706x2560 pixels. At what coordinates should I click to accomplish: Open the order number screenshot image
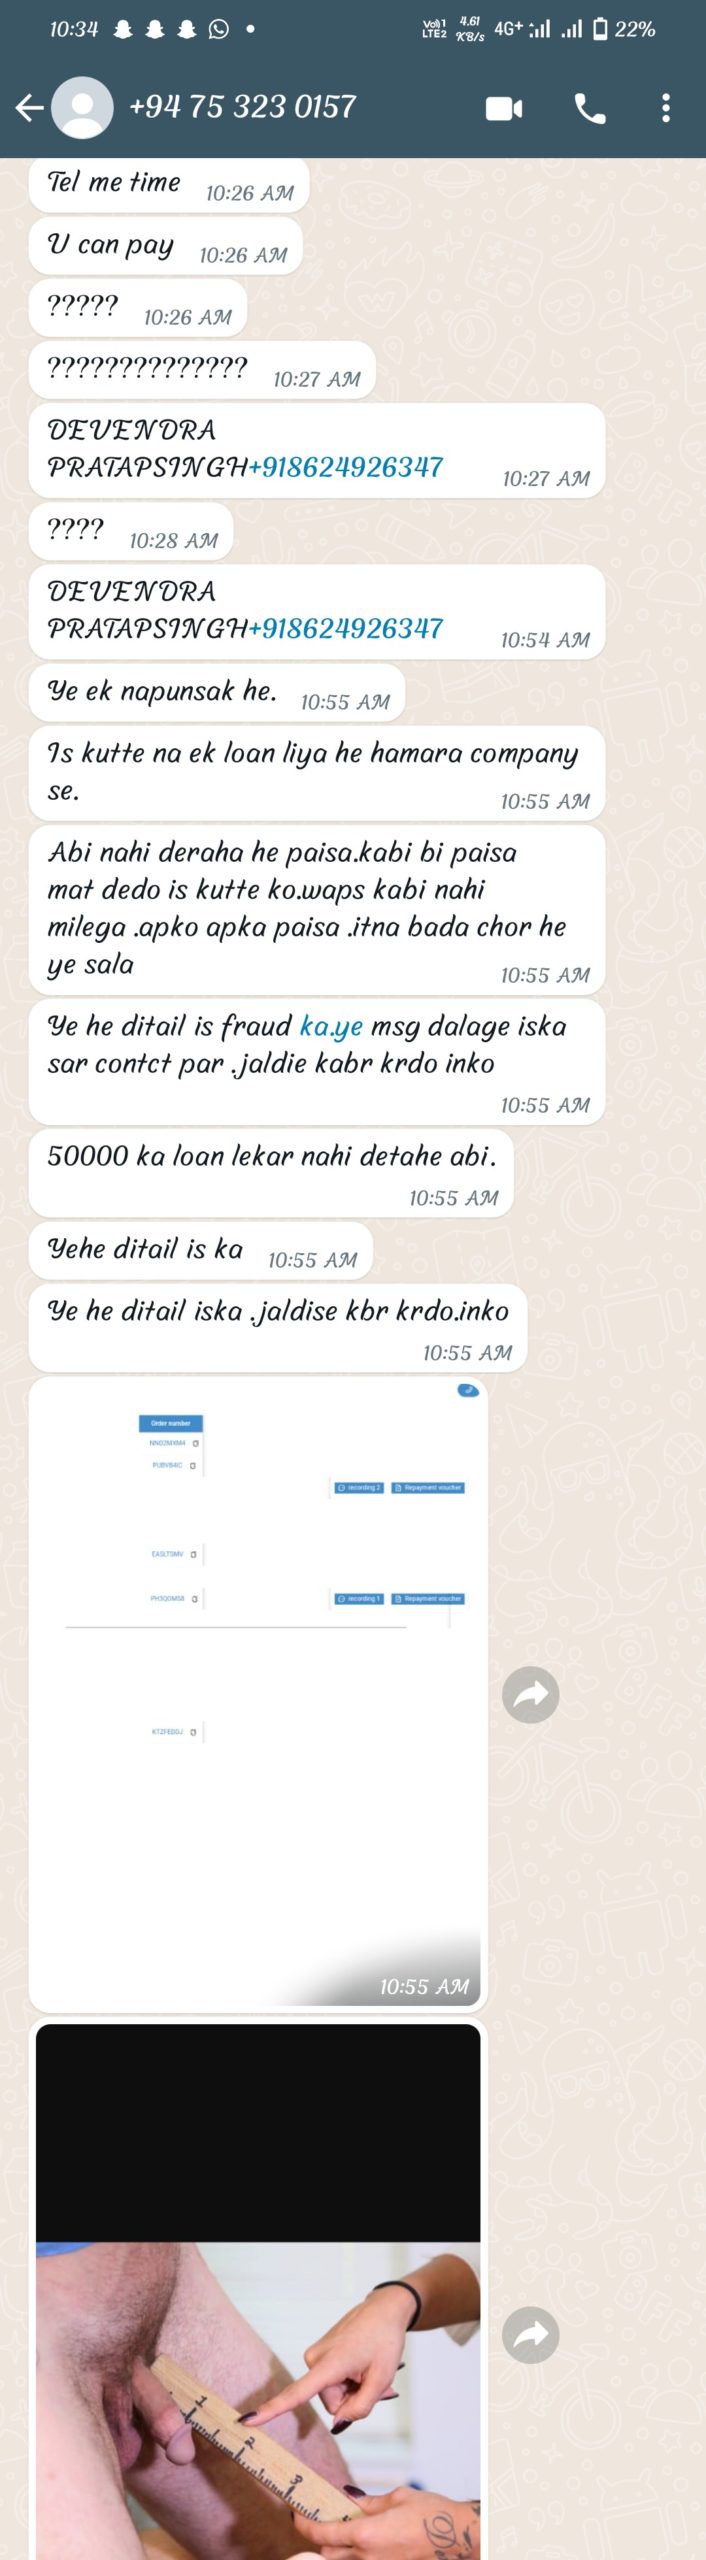(x=258, y=1695)
